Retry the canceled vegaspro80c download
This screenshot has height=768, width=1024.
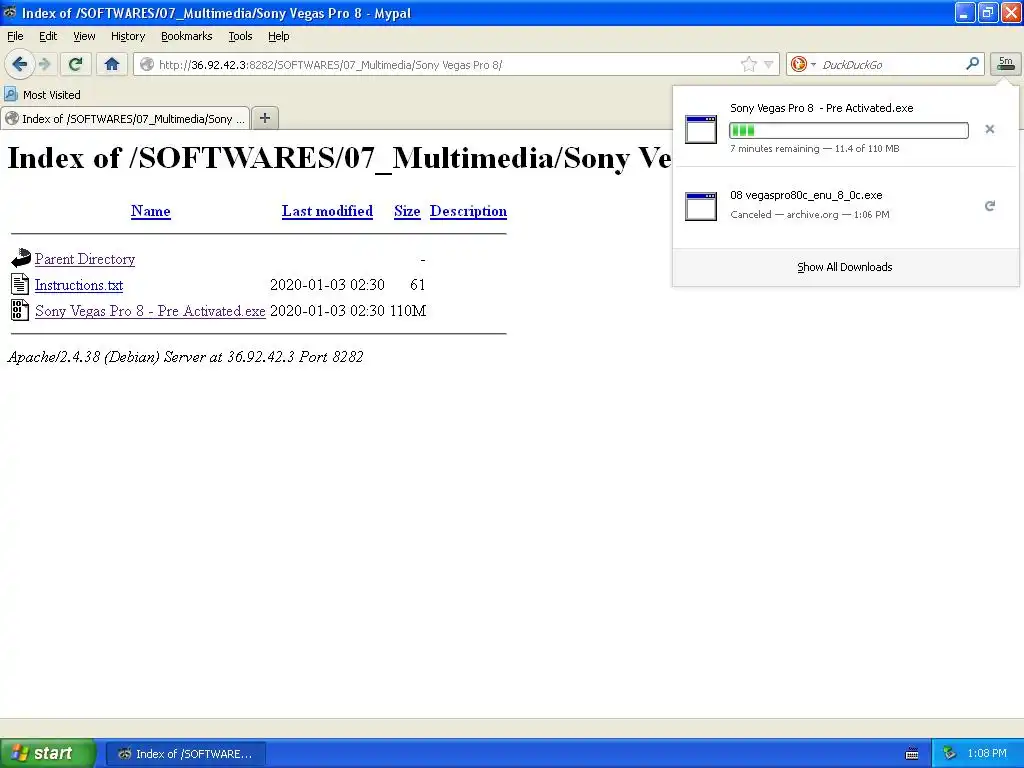point(989,206)
